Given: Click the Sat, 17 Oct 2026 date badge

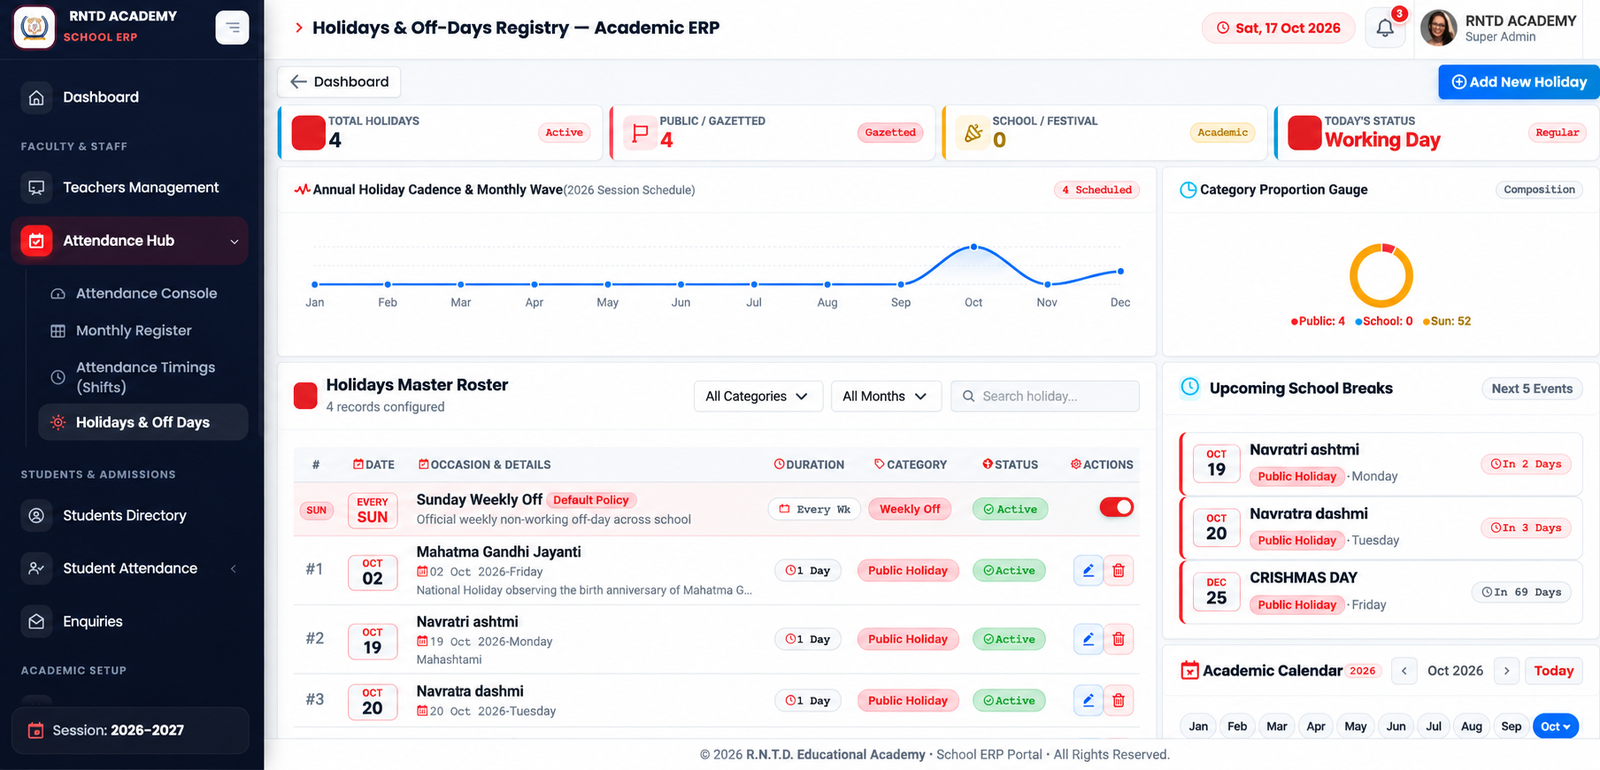Looking at the screenshot, I should pyautogui.click(x=1278, y=28).
